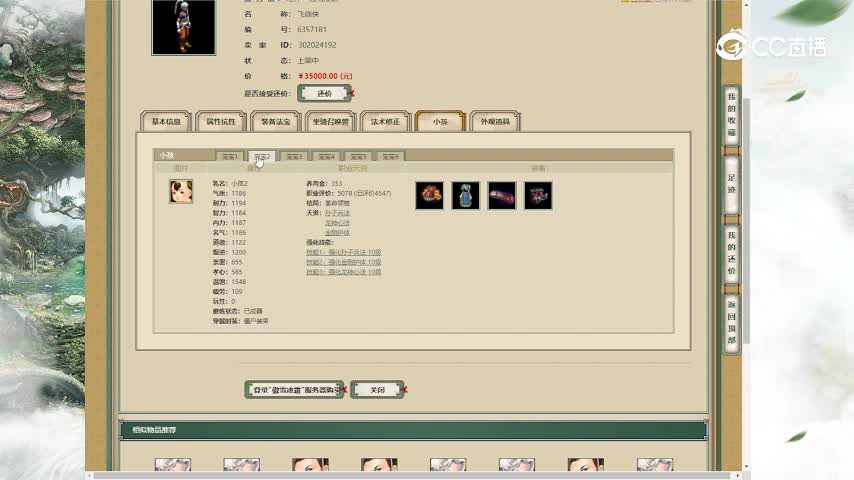
Task: Select the third dark red equipment icon
Action: pos(502,195)
